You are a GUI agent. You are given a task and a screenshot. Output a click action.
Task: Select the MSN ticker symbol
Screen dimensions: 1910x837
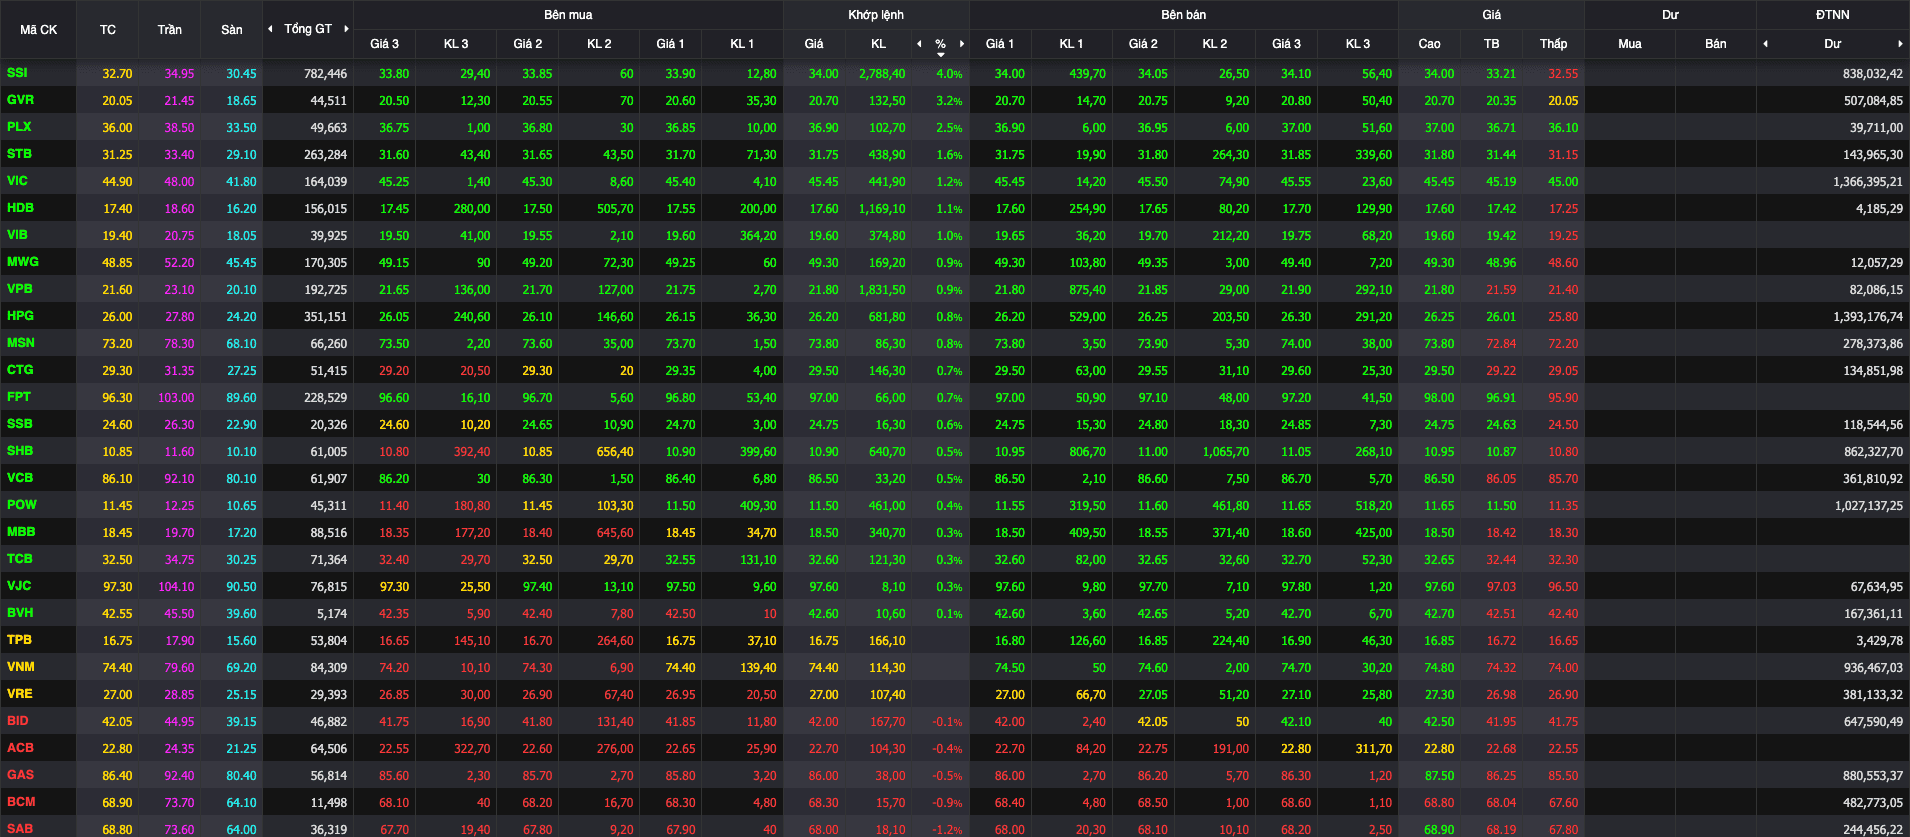pyautogui.click(x=20, y=343)
